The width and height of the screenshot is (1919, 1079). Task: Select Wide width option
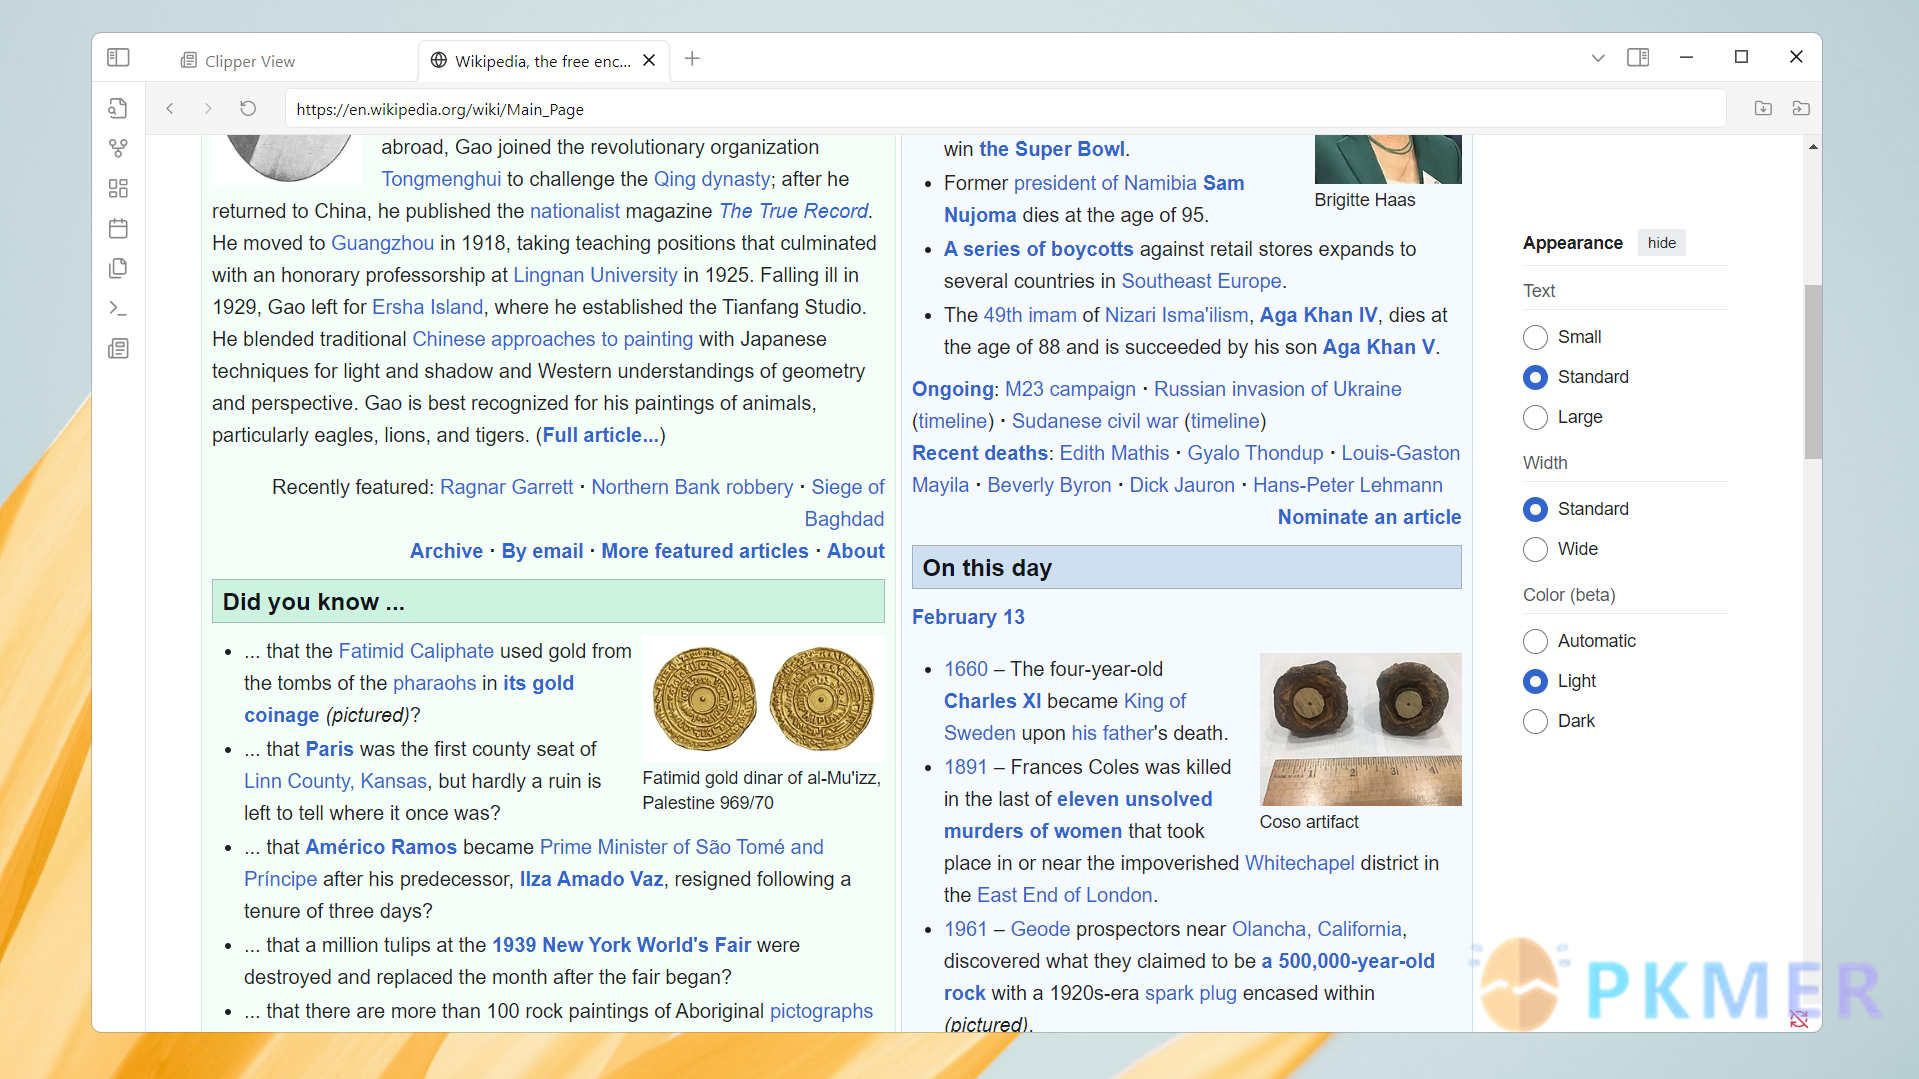tap(1535, 549)
